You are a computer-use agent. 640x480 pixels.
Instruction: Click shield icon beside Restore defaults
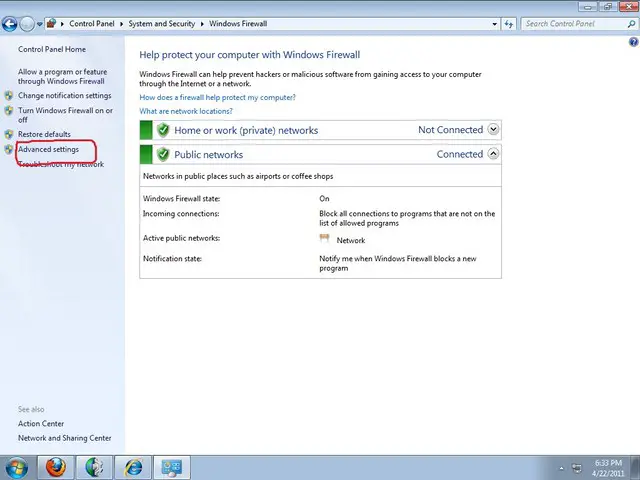(x=9, y=134)
